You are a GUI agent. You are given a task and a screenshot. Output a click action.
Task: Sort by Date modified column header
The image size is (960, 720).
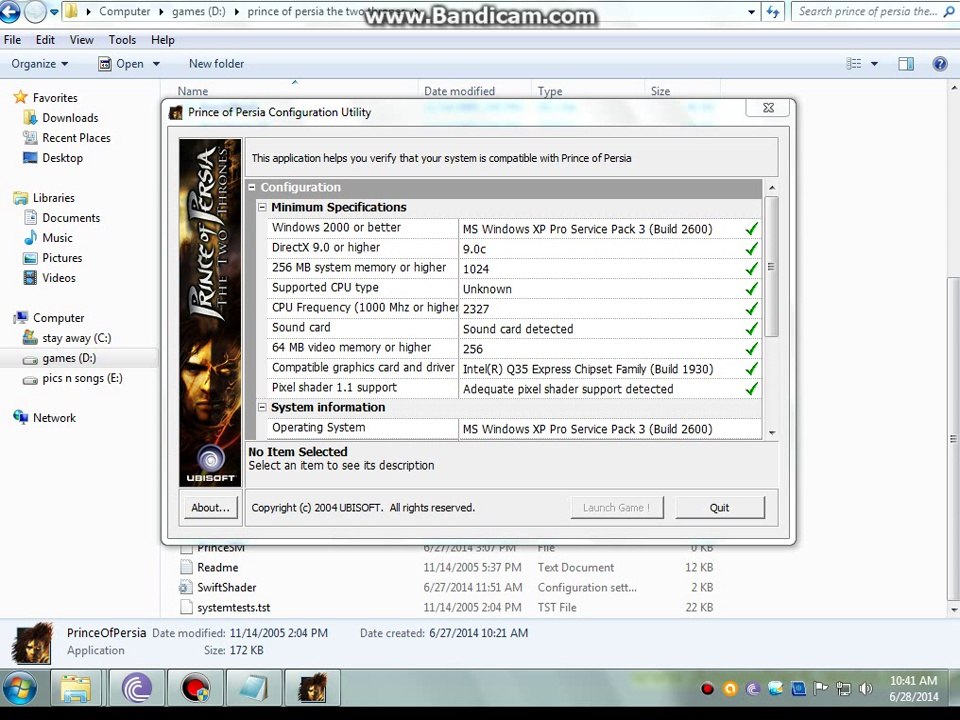point(459,91)
